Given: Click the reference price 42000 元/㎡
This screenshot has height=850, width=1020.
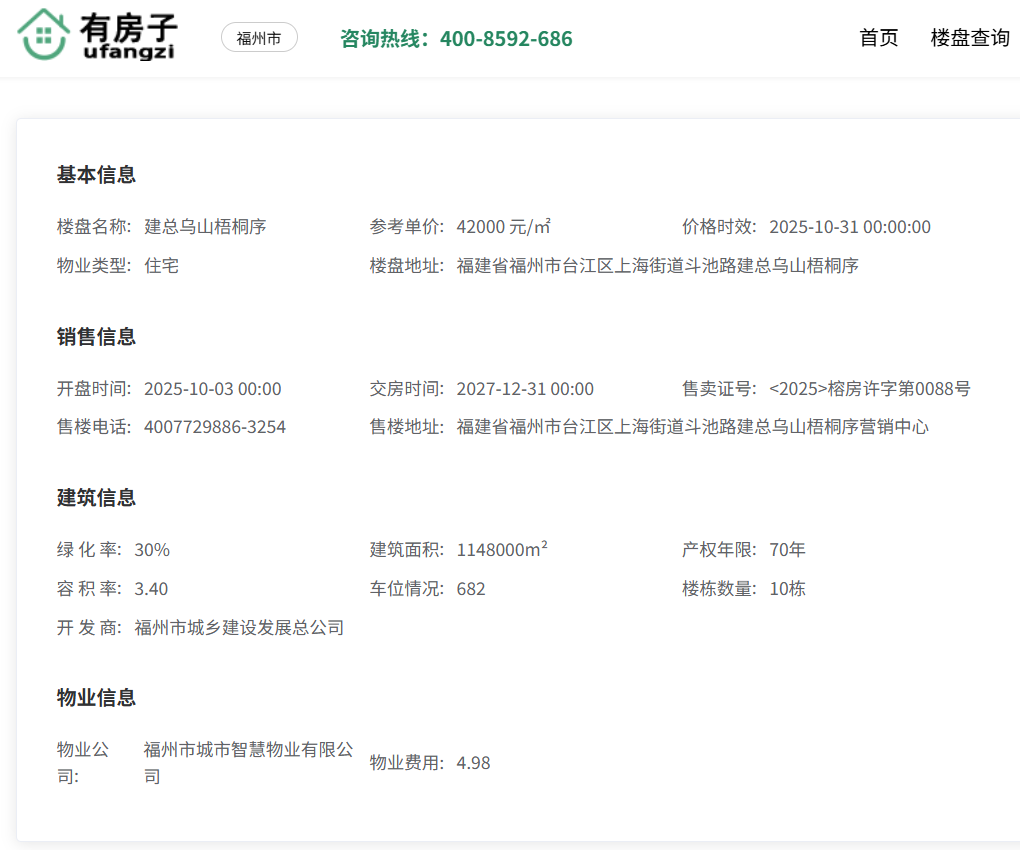Looking at the screenshot, I should point(503,227).
